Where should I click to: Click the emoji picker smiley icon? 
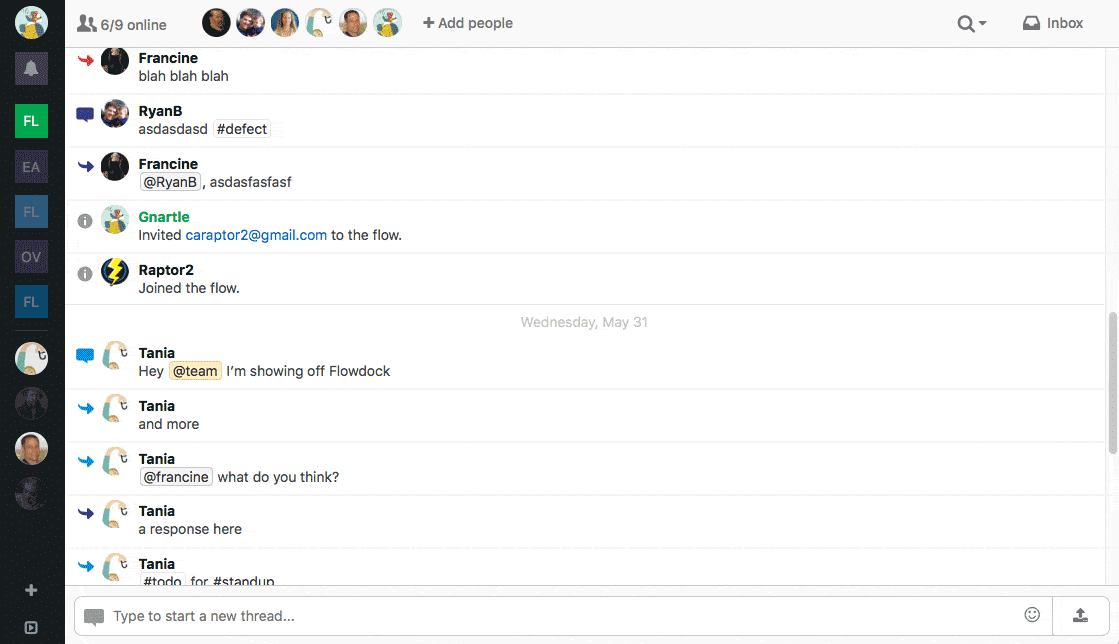tap(1032, 615)
